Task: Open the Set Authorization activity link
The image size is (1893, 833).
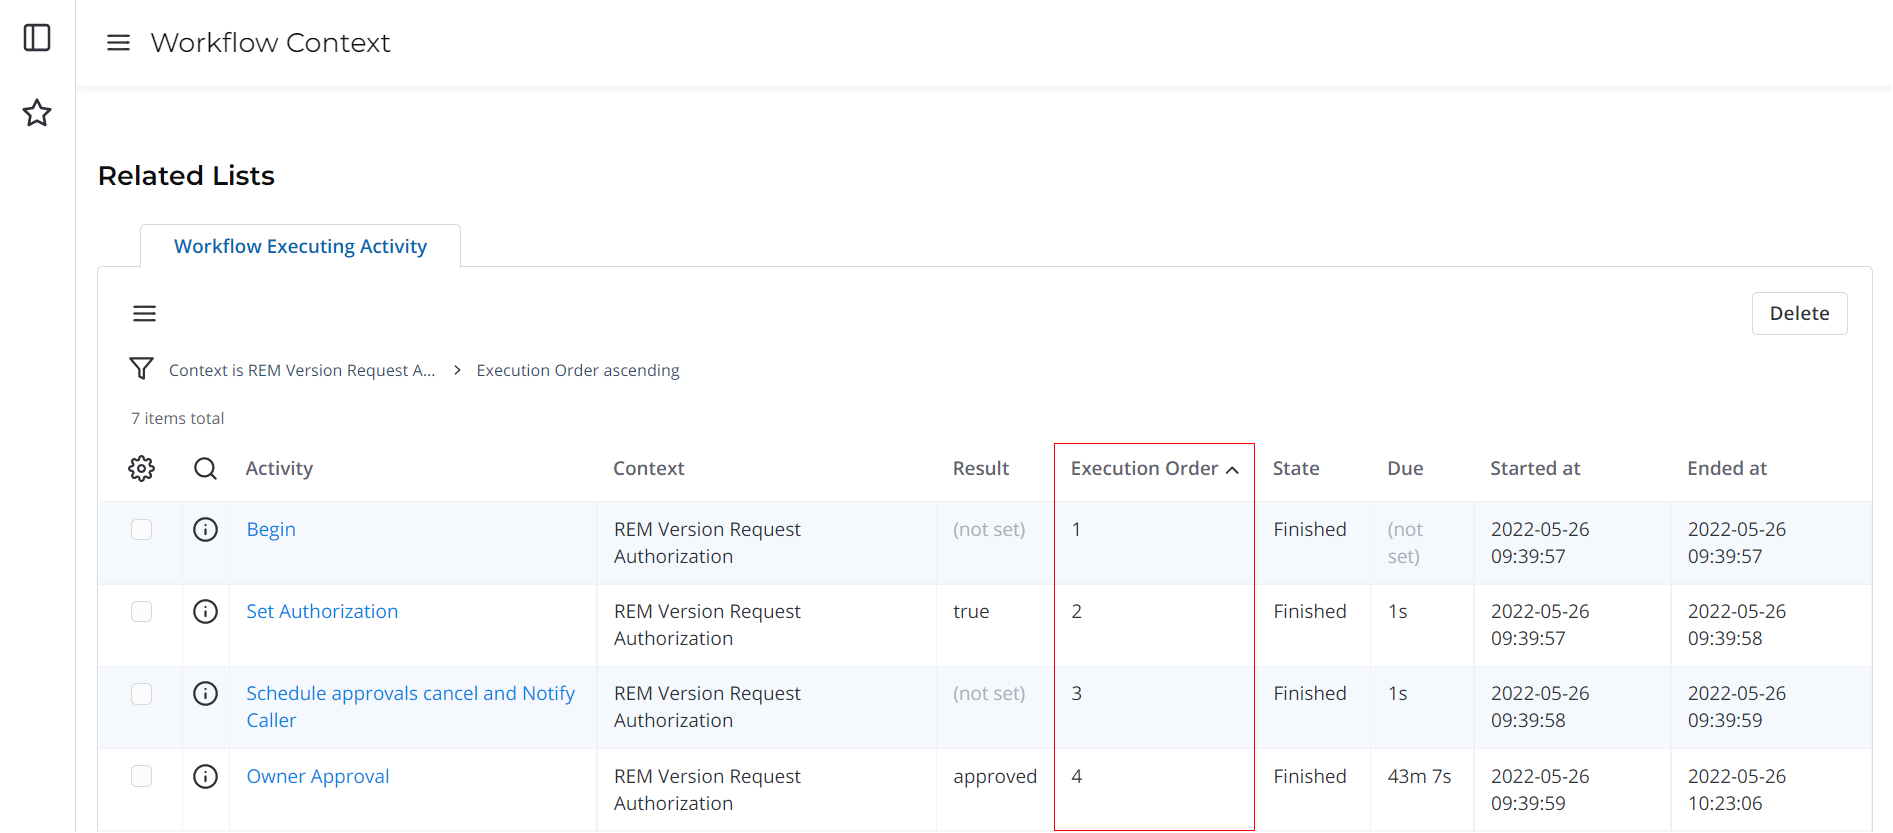Action: [x=322, y=612]
